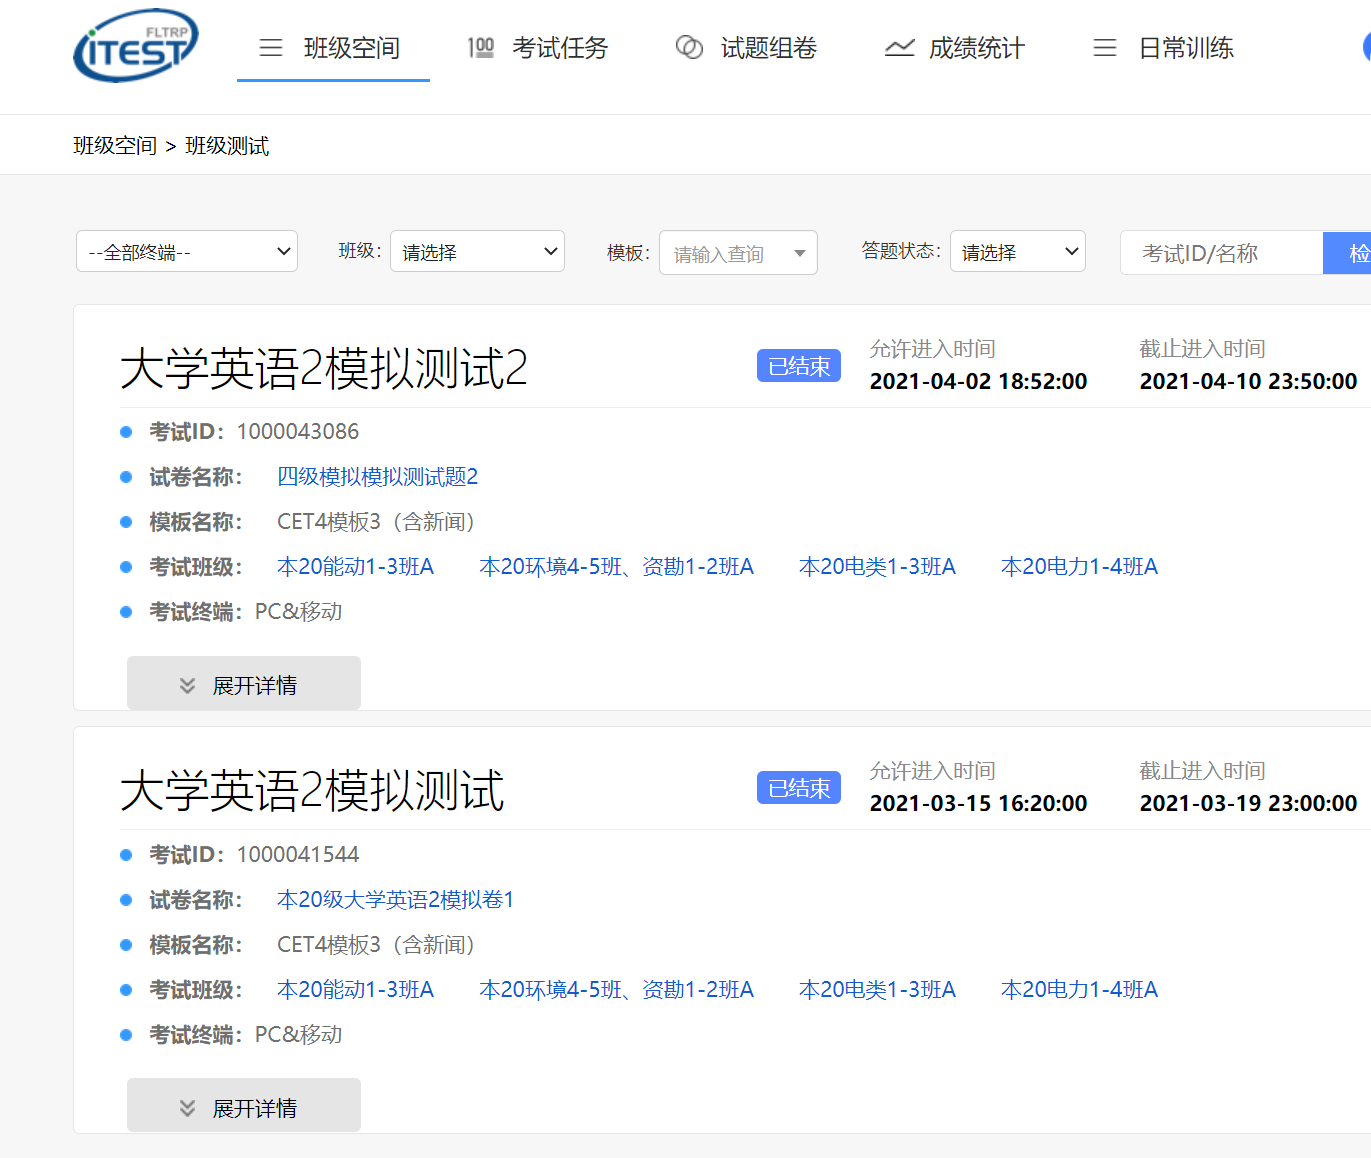Click the 100-score icon beside 考试任务

[481, 46]
